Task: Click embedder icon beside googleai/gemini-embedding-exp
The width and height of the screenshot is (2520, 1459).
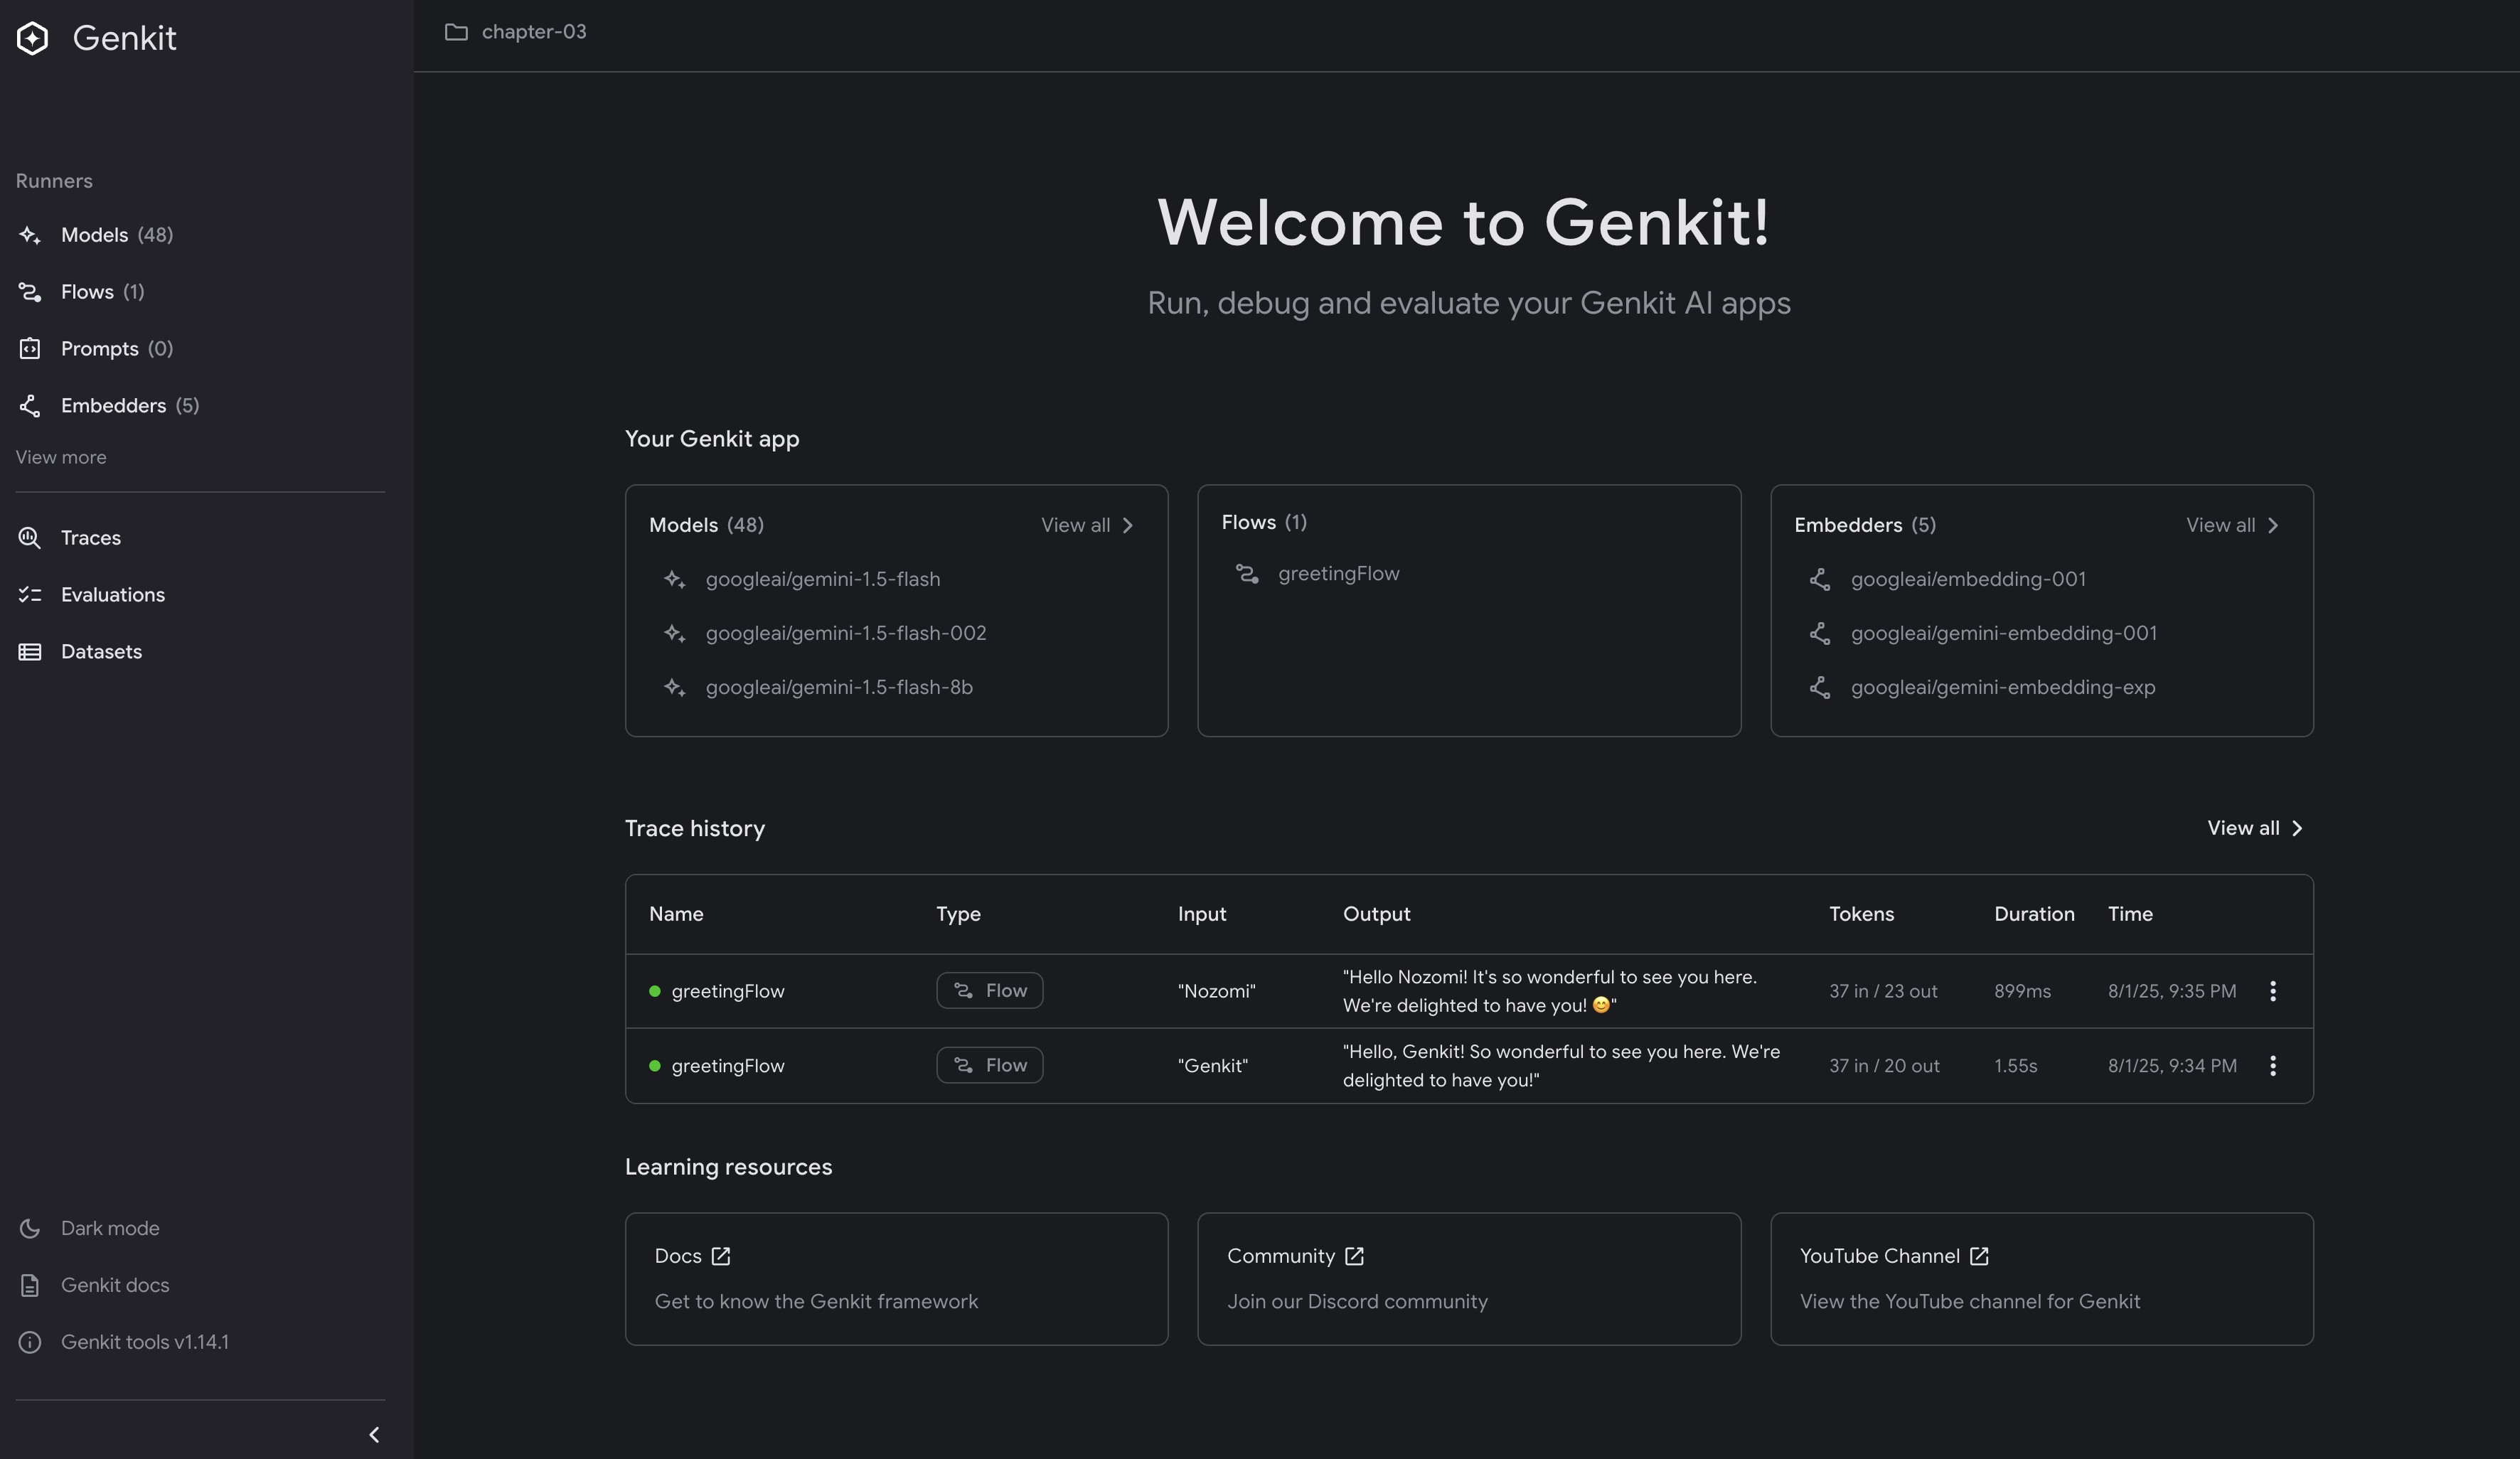Action: click(x=1820, y=688)
